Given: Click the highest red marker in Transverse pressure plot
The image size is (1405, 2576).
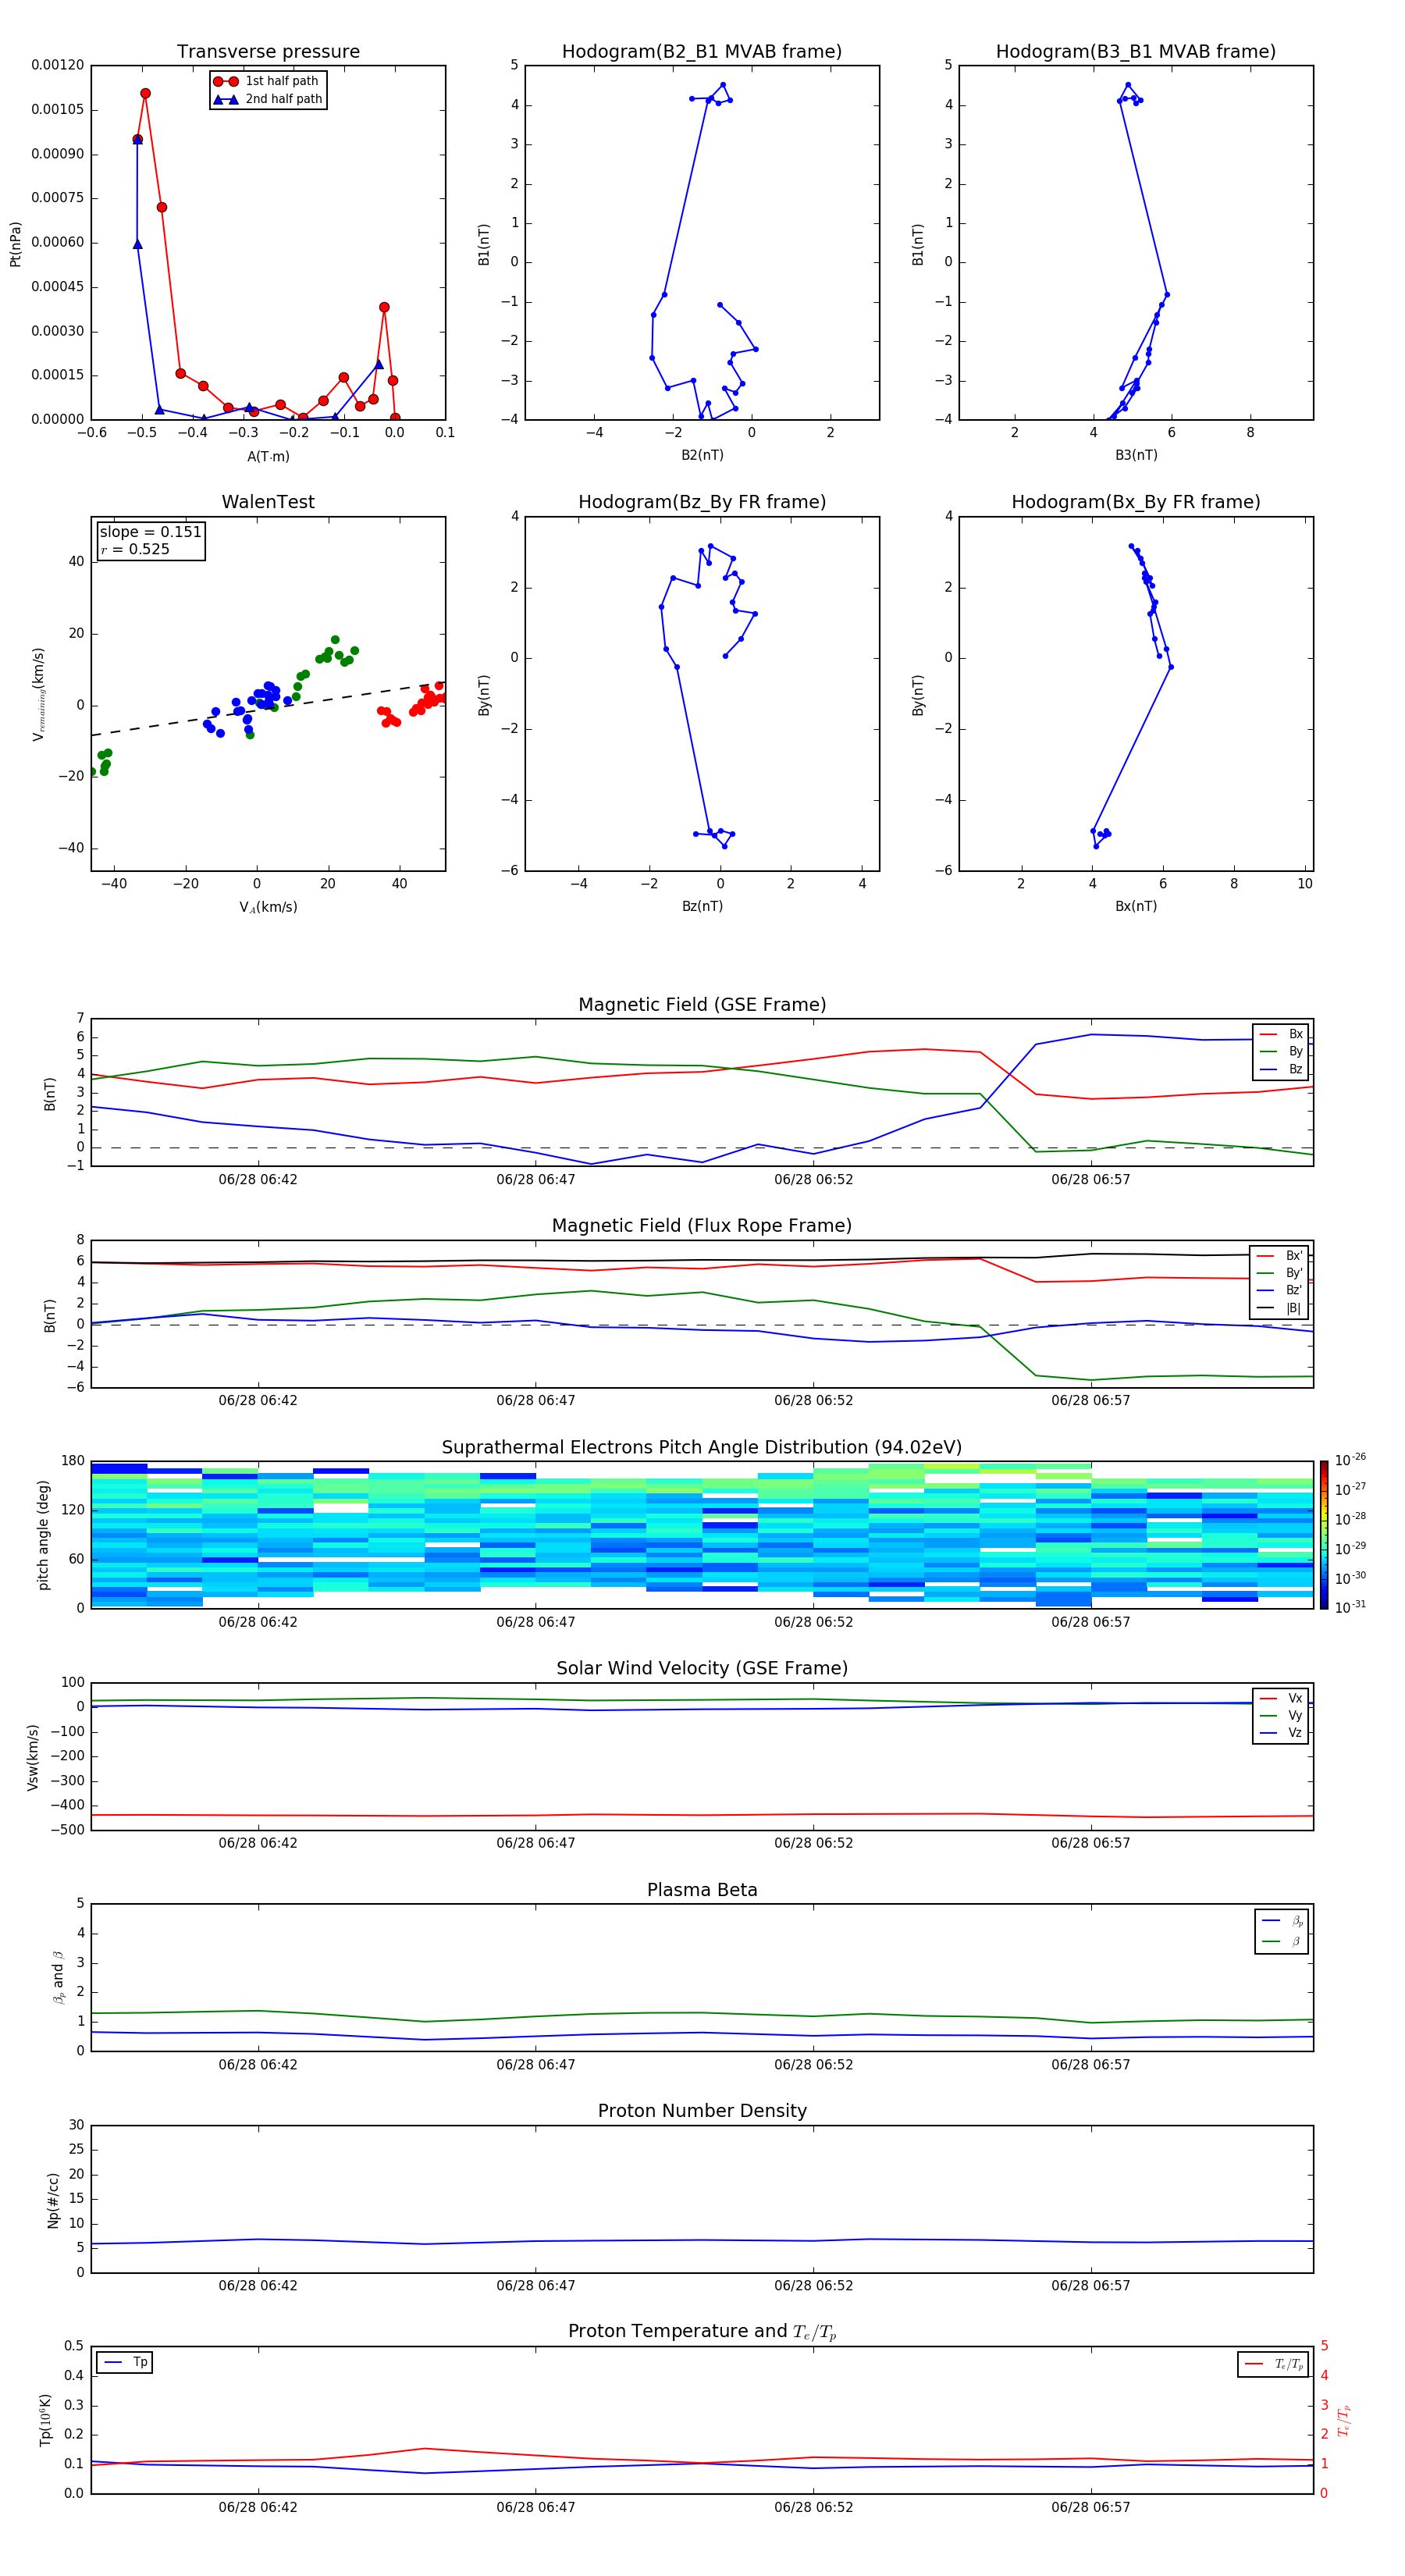Looking at the screenshot, I should coord(145,93).
